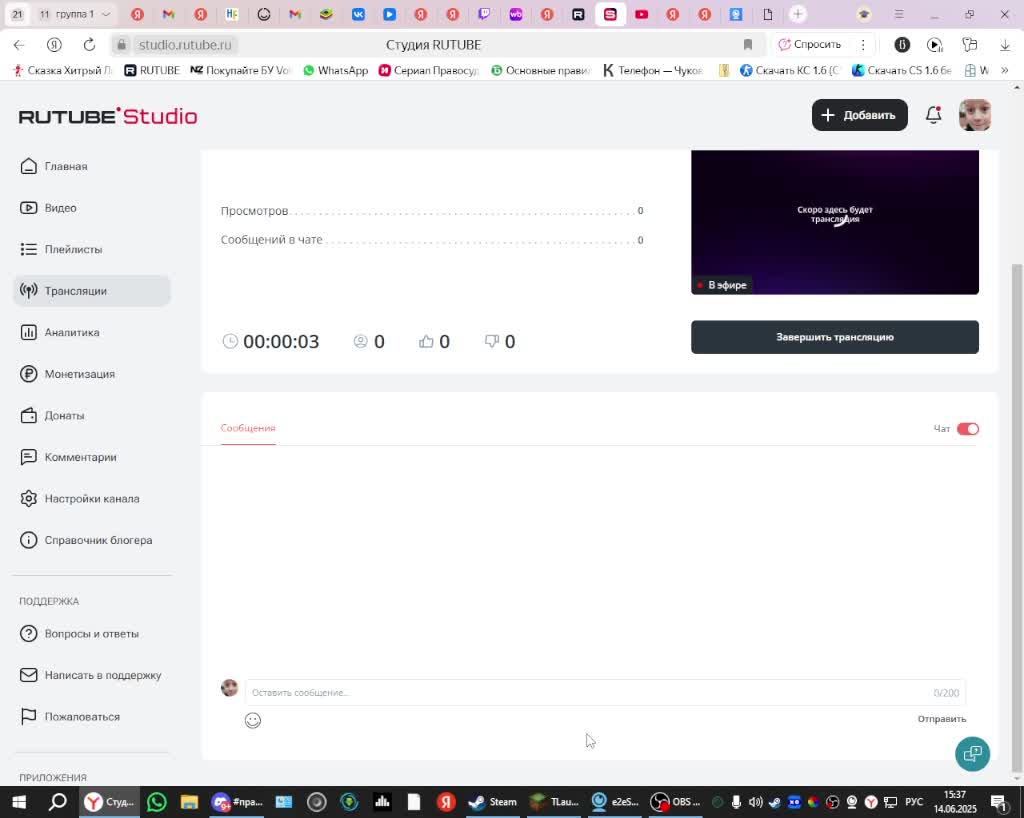Click the live stream preview player
The width and height of the screenshot is (1024, 818).
pyautogui.click(x=835, y=222)
